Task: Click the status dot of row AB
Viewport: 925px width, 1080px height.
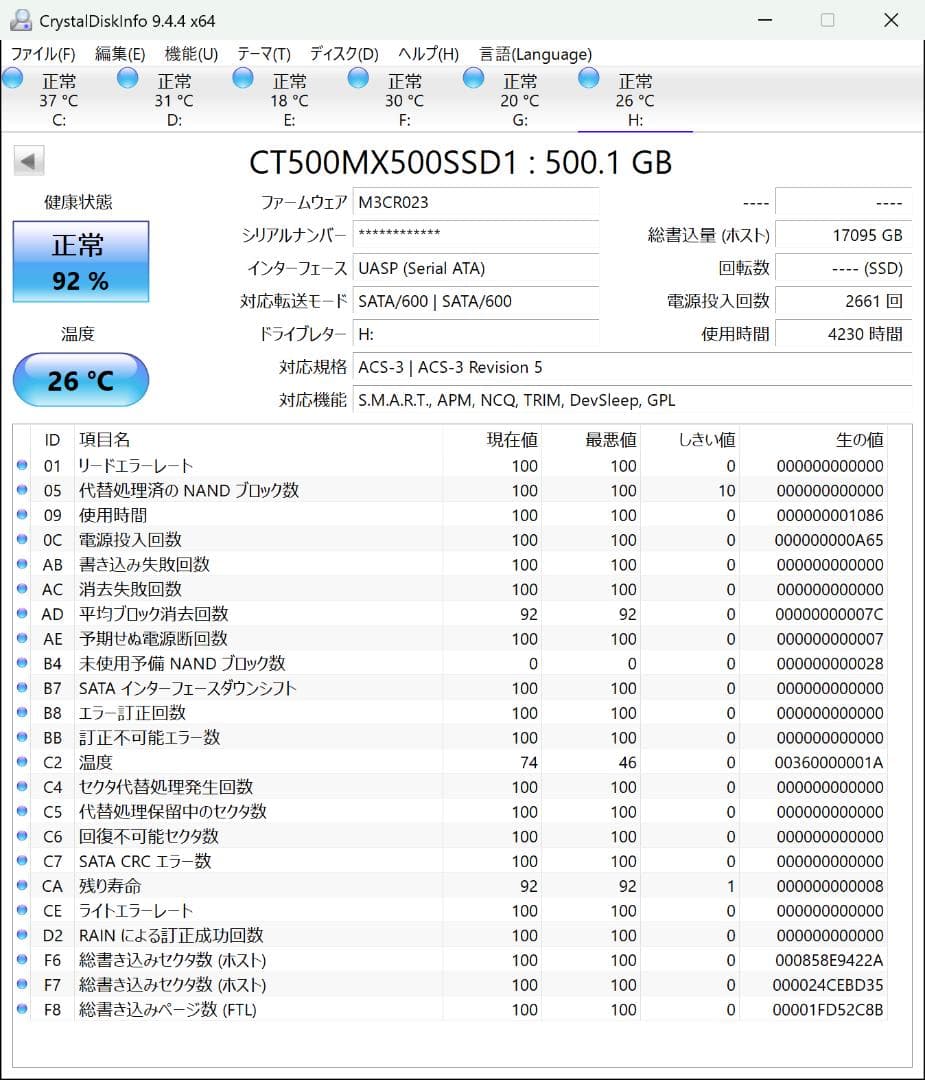Action: click(22, 564)
